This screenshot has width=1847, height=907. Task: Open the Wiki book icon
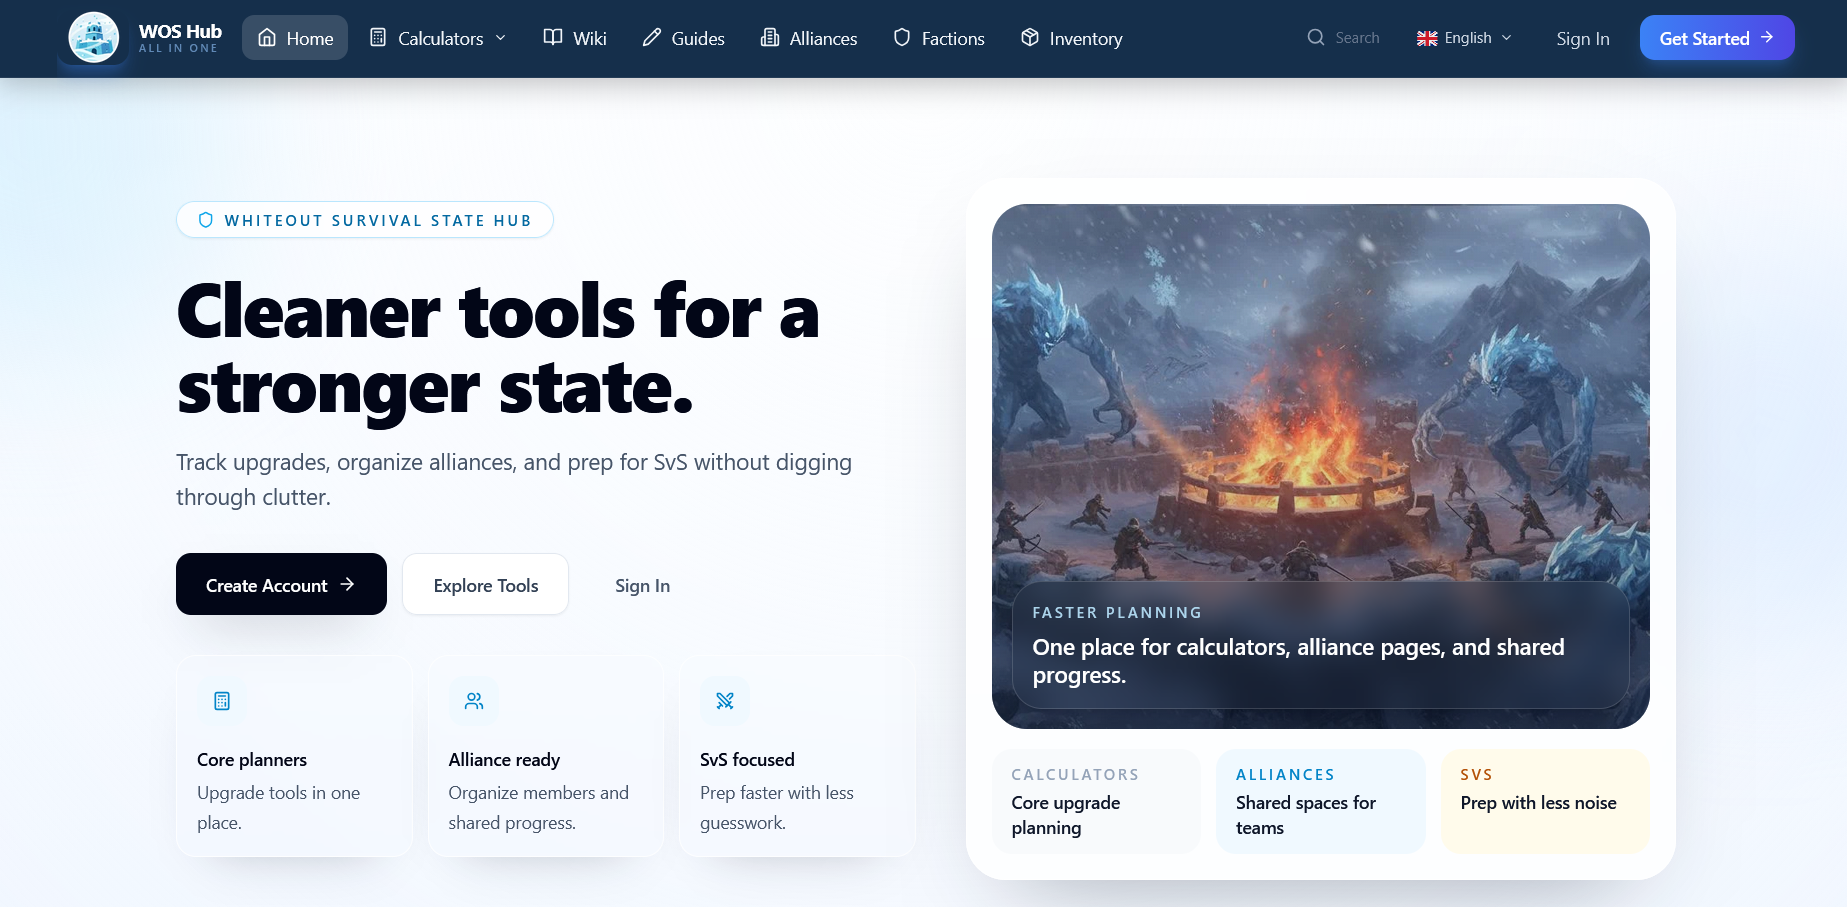pos(553,37)
